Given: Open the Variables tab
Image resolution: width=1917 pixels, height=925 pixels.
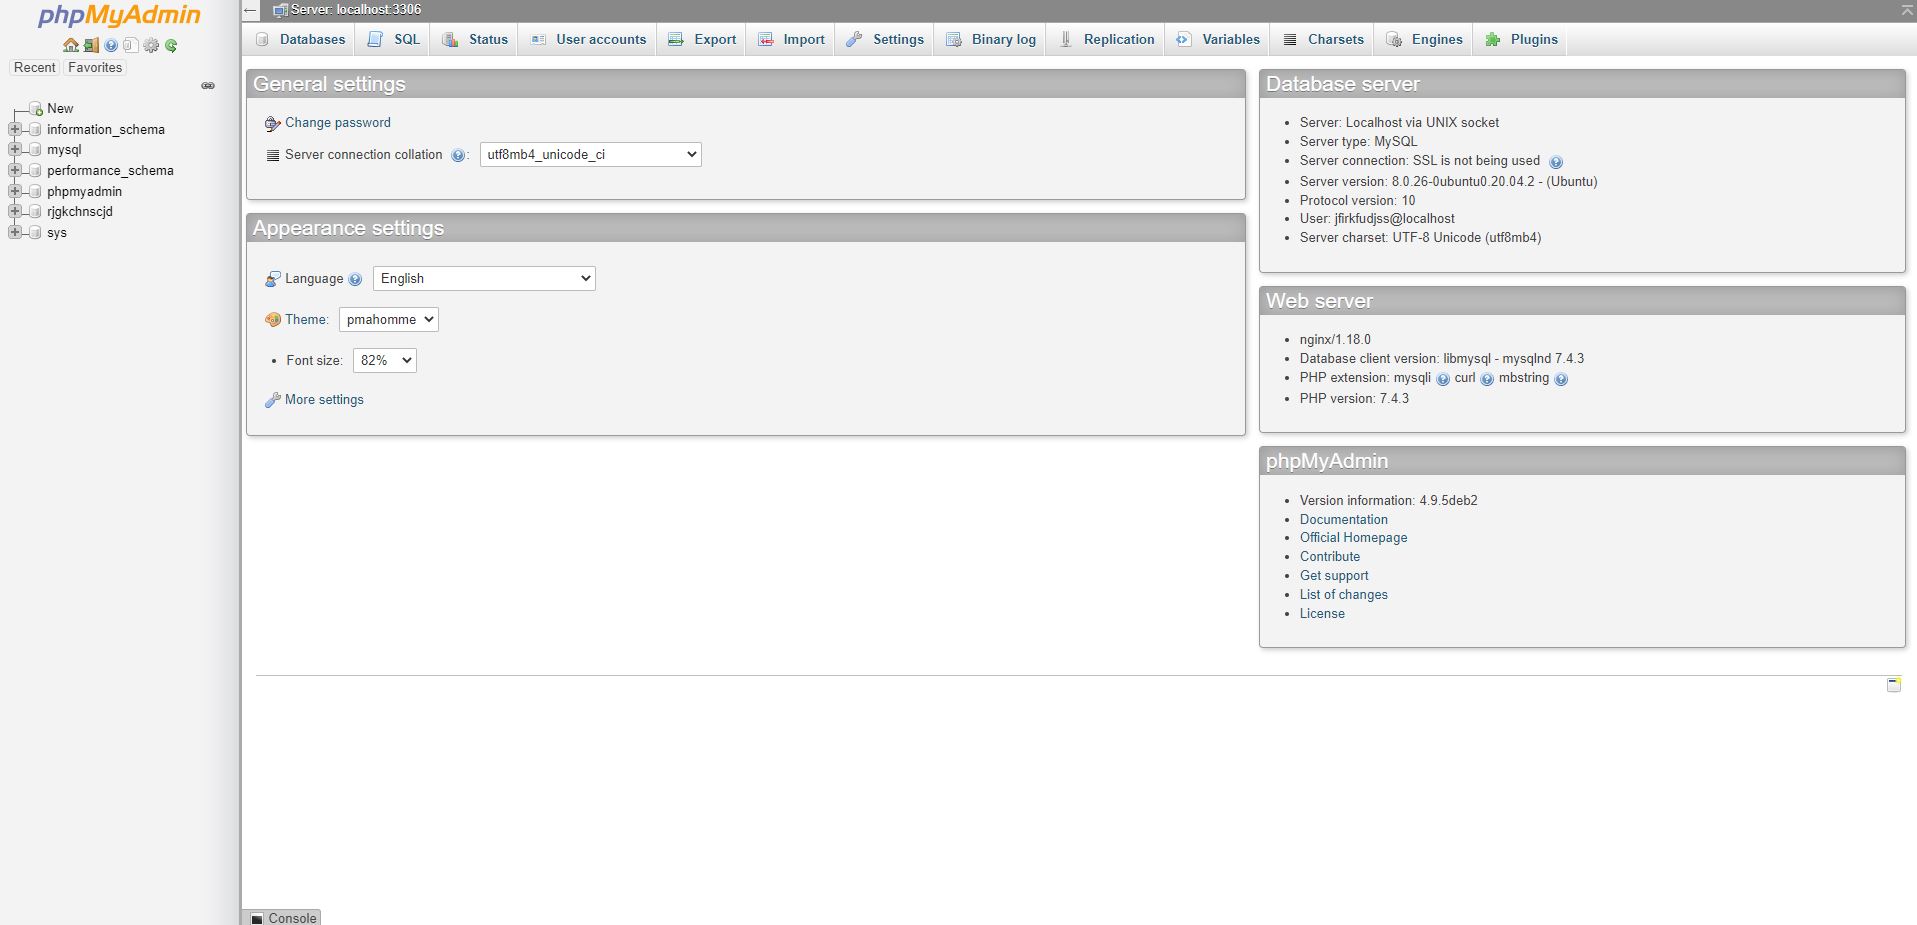Looking at the screenshot, I should (x=1218, y=39).
